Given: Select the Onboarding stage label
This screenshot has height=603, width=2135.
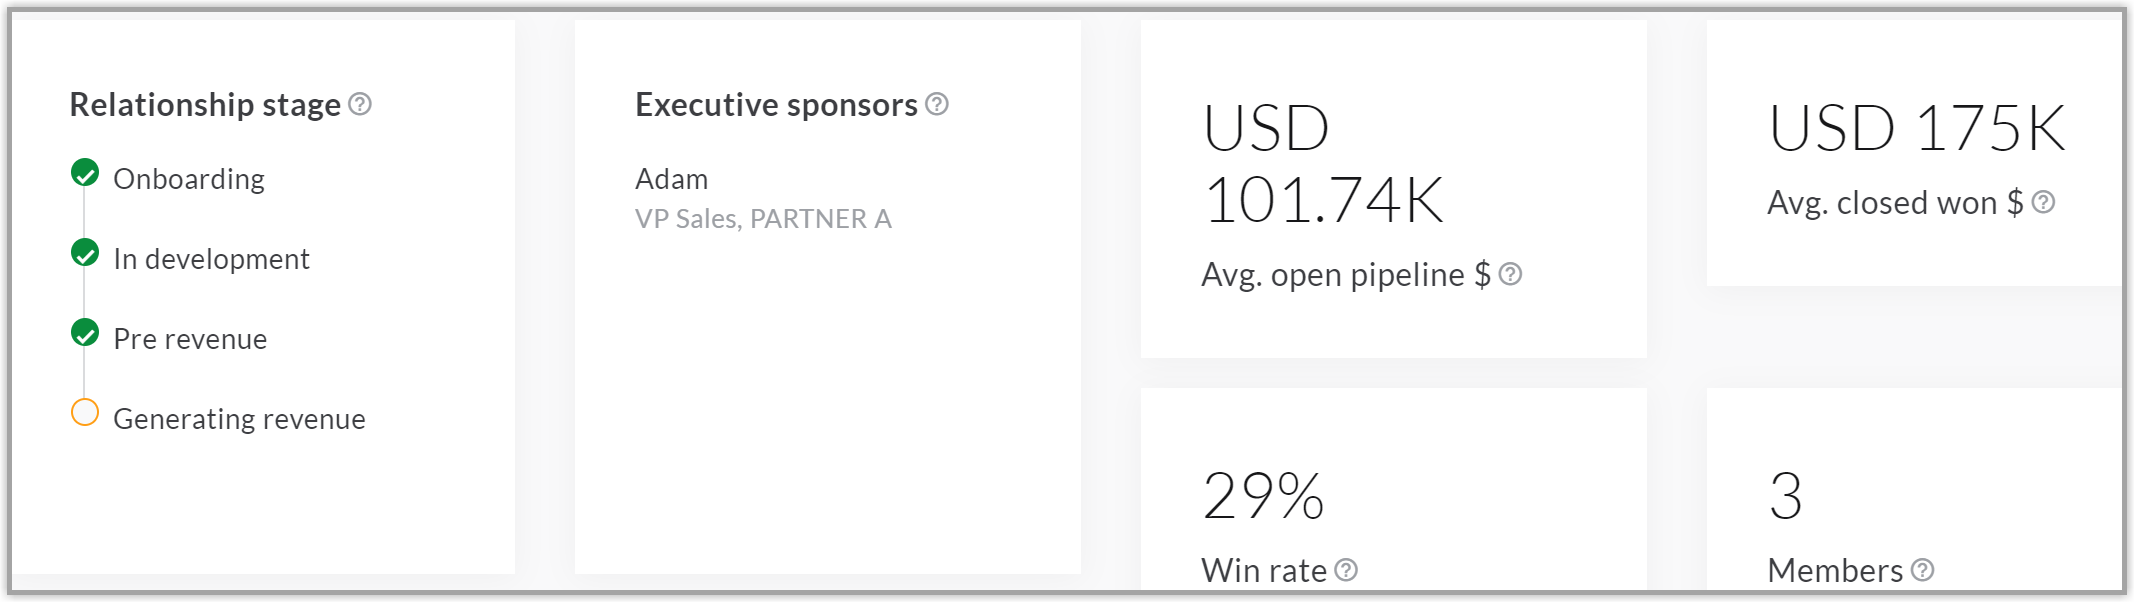Looking at the screenshot, I should [189, 179].
